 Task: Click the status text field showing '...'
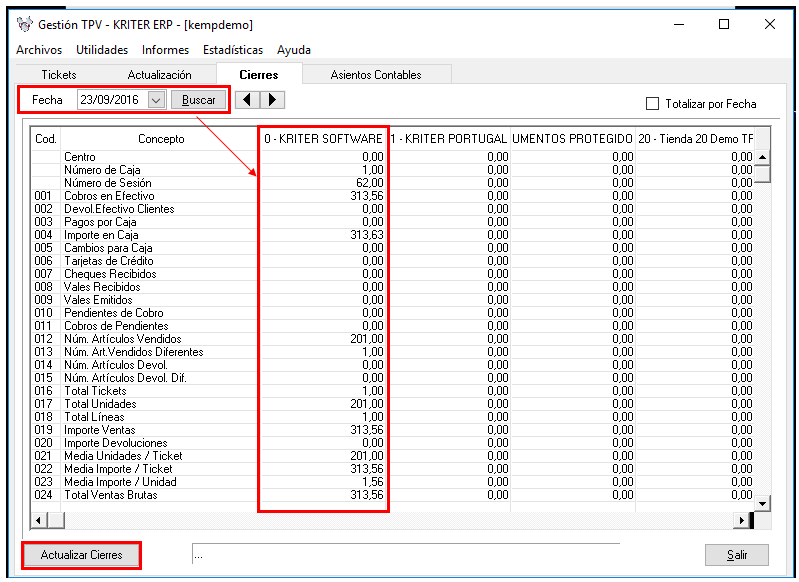coord(406,554)
